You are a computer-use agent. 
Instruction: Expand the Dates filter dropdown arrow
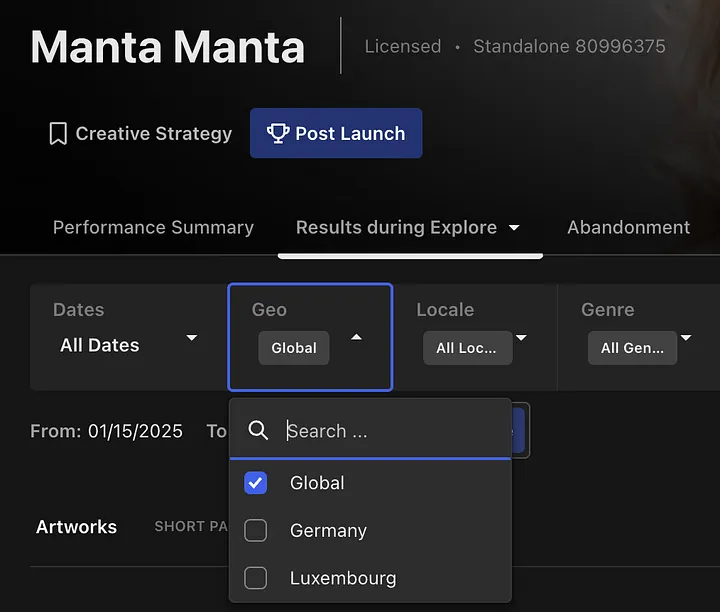[x=192, y=338]
